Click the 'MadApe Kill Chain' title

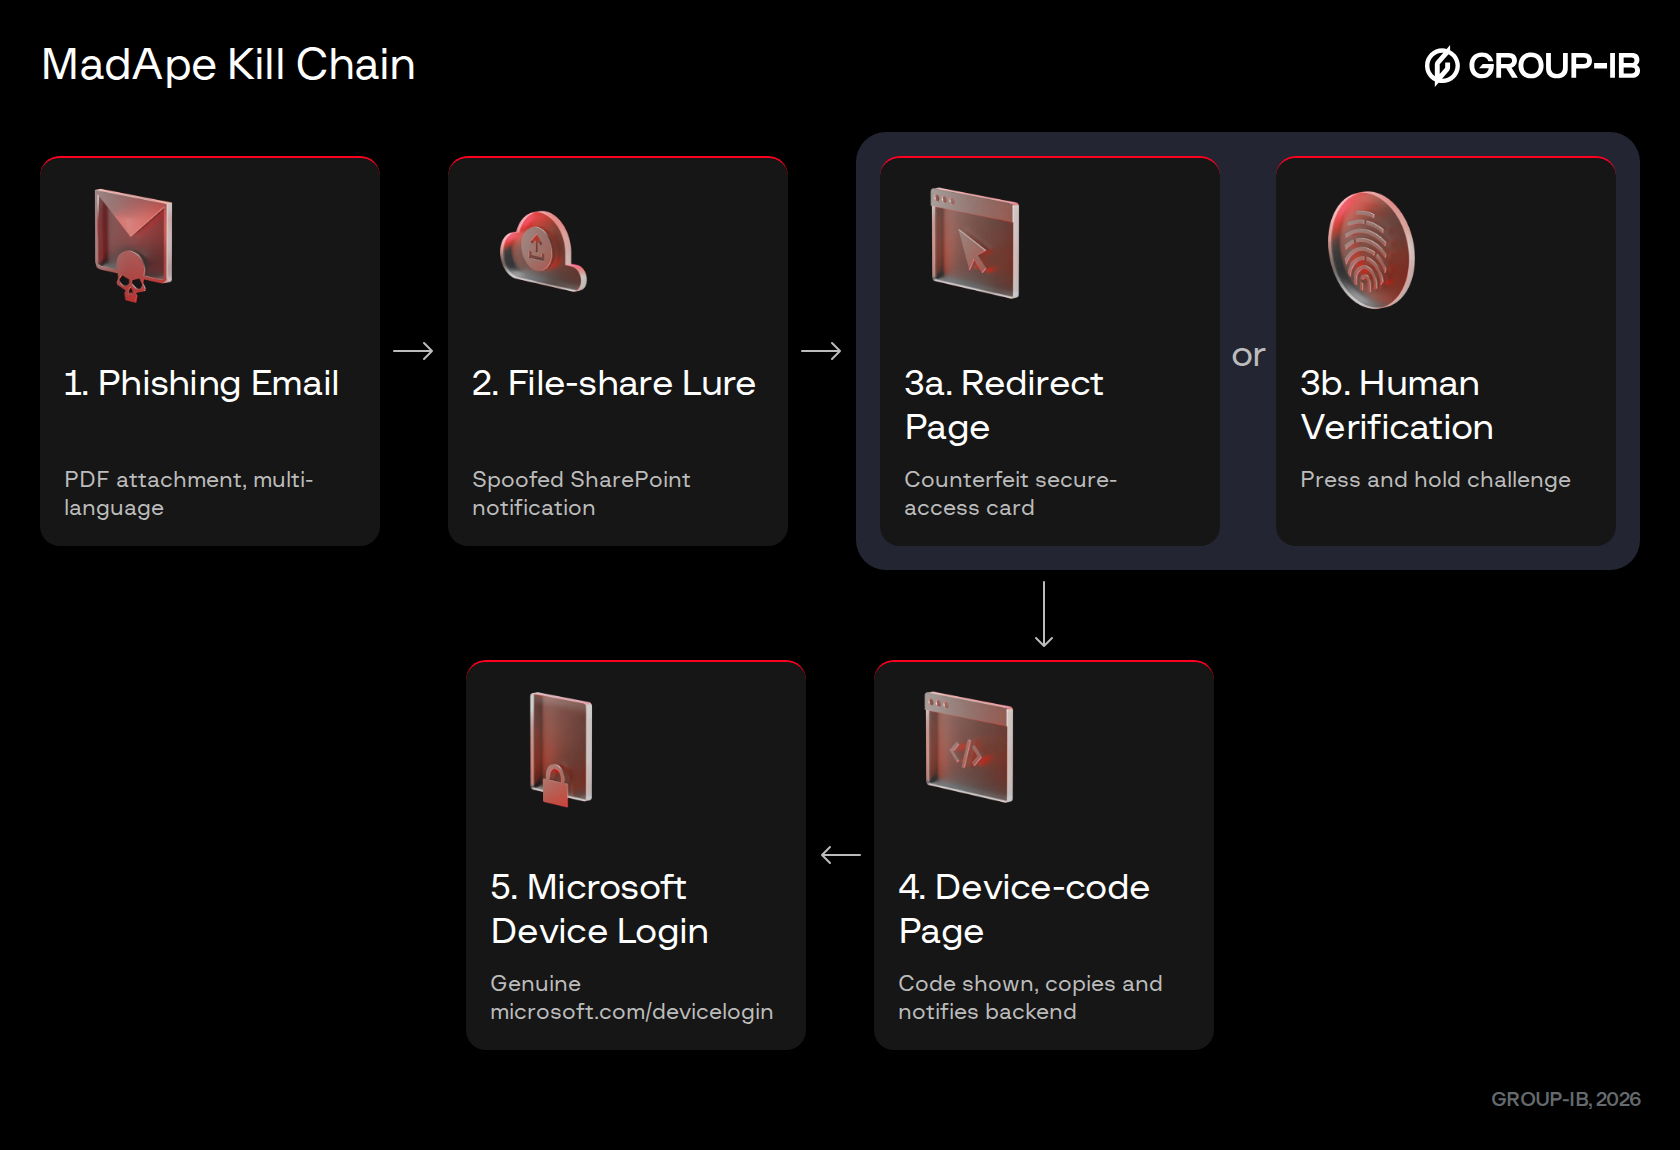(x=228, y=65)
